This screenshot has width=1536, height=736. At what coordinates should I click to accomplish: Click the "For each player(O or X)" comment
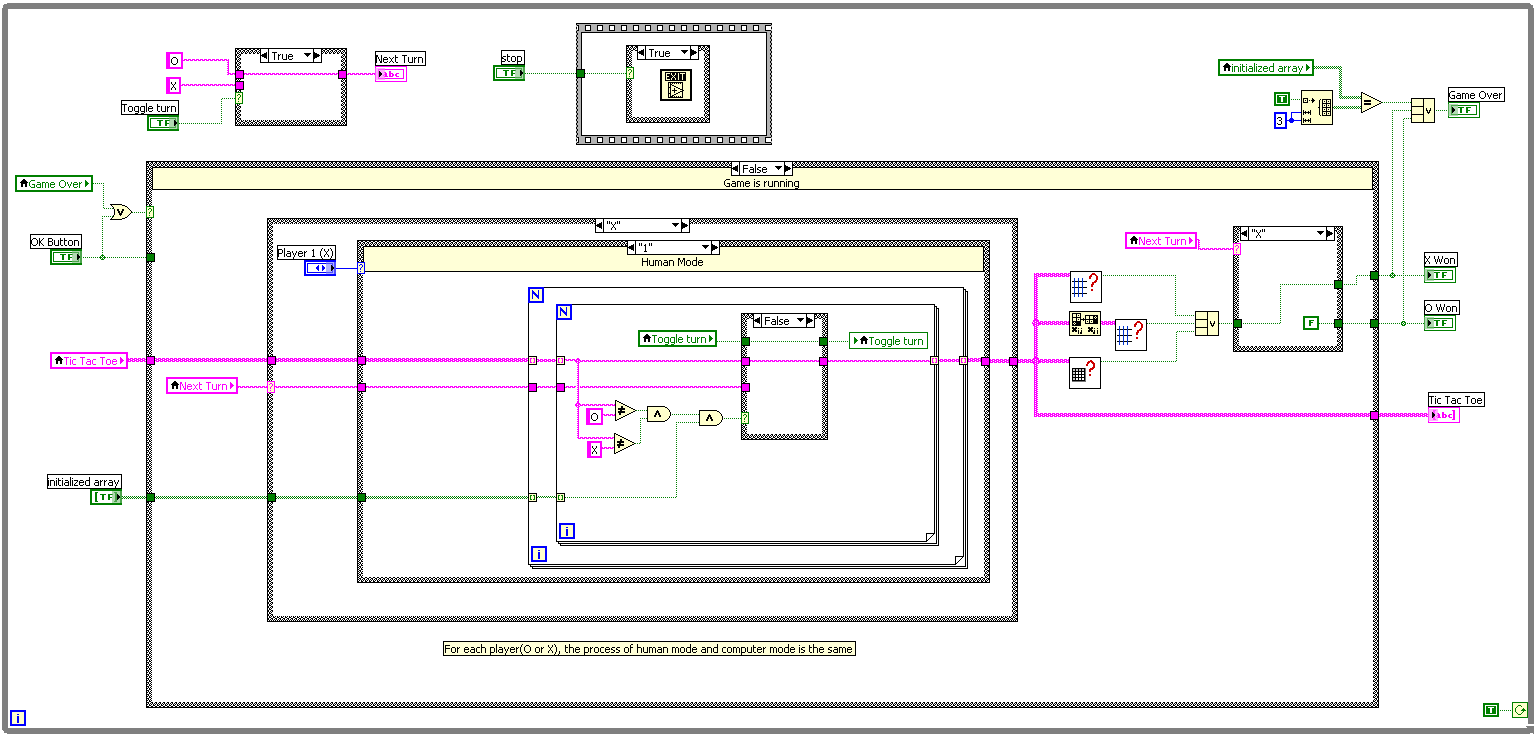(x=650, y=649)
